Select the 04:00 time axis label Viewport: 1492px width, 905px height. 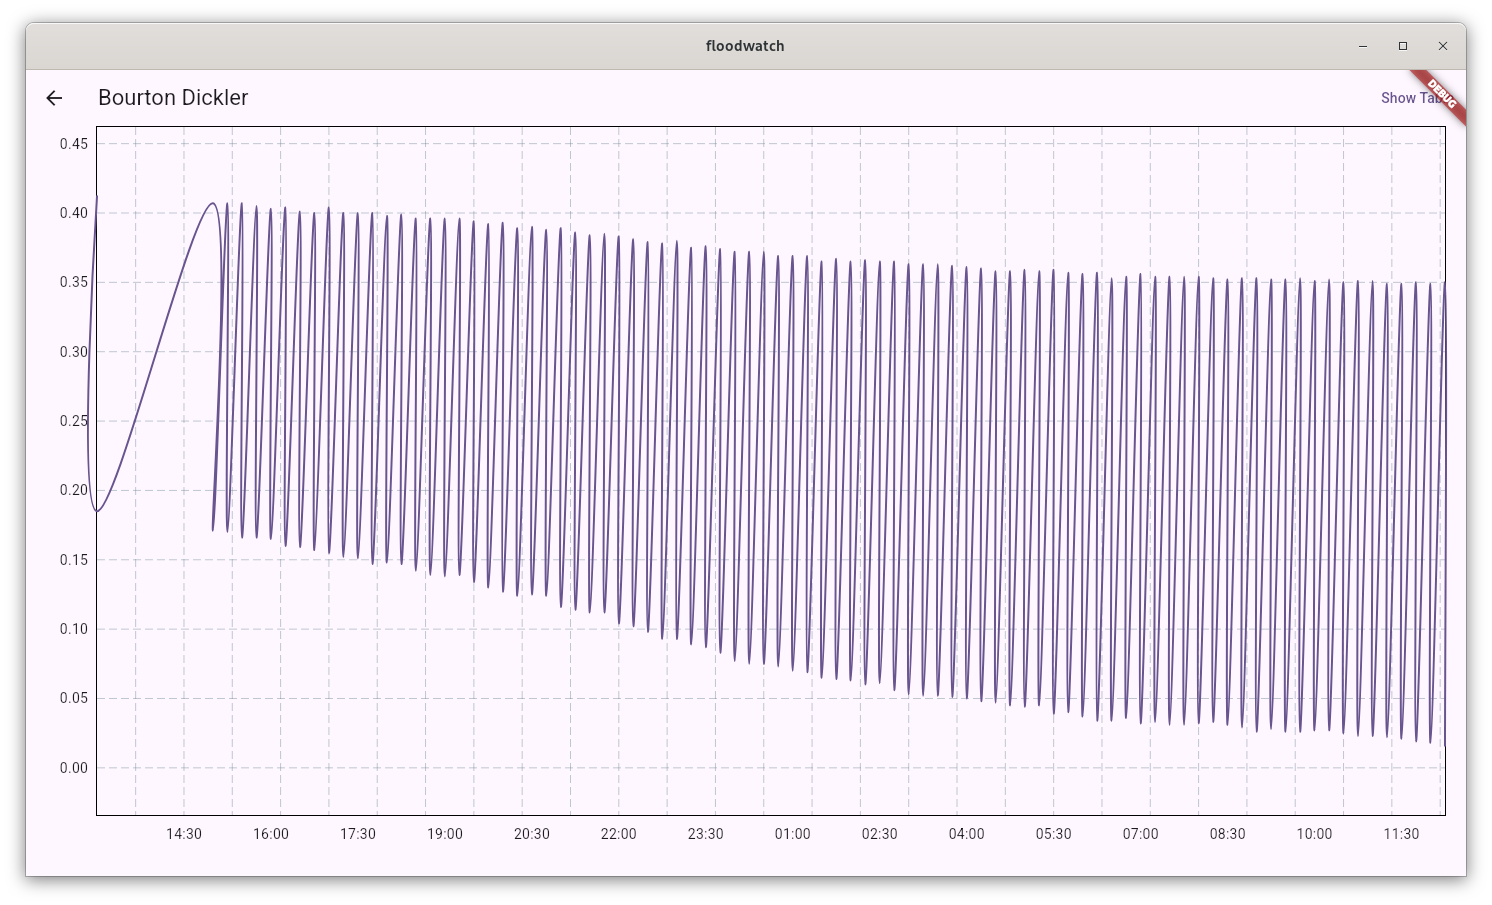(967, 834)
